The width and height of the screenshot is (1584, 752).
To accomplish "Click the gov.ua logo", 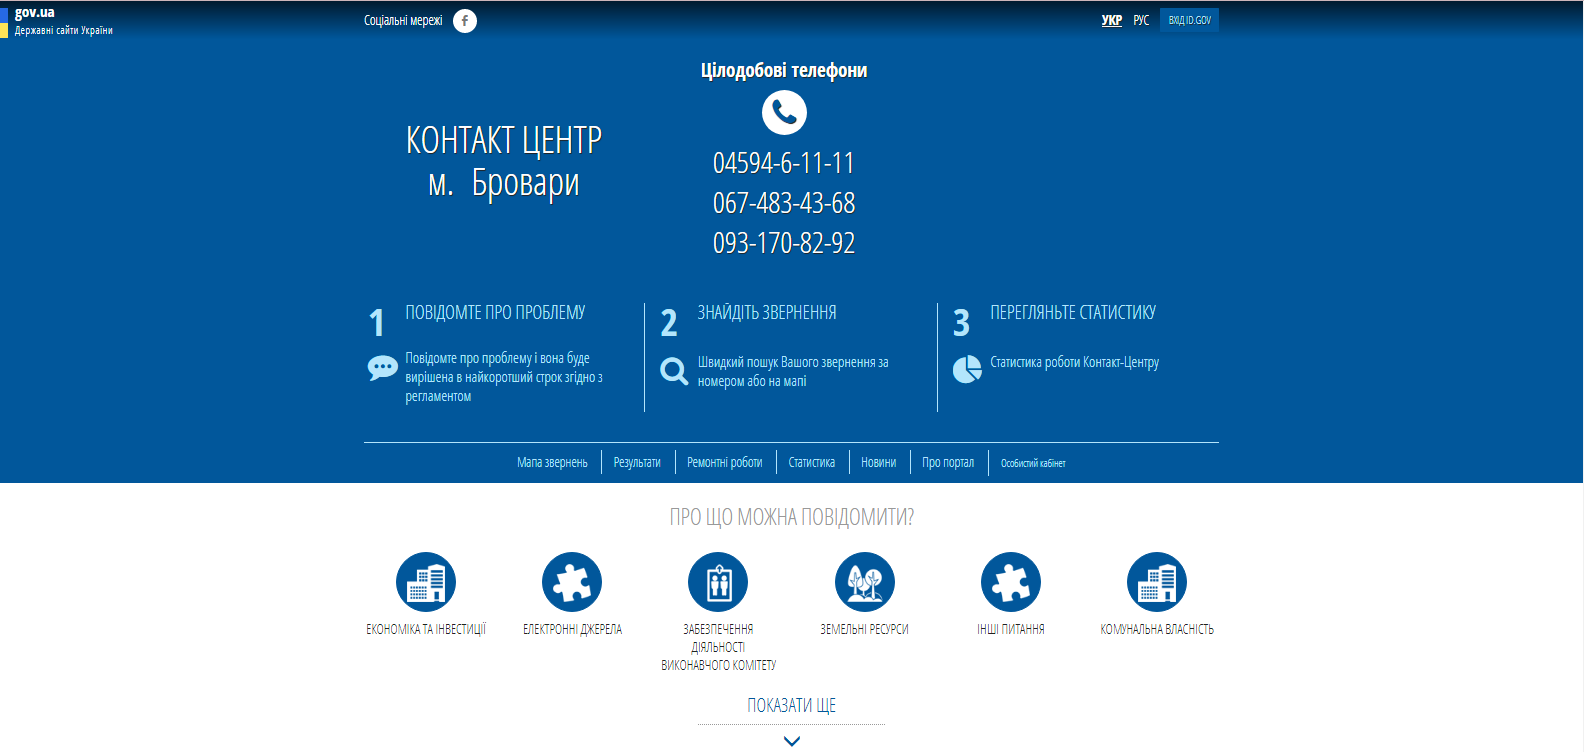I will click(35, 13).
